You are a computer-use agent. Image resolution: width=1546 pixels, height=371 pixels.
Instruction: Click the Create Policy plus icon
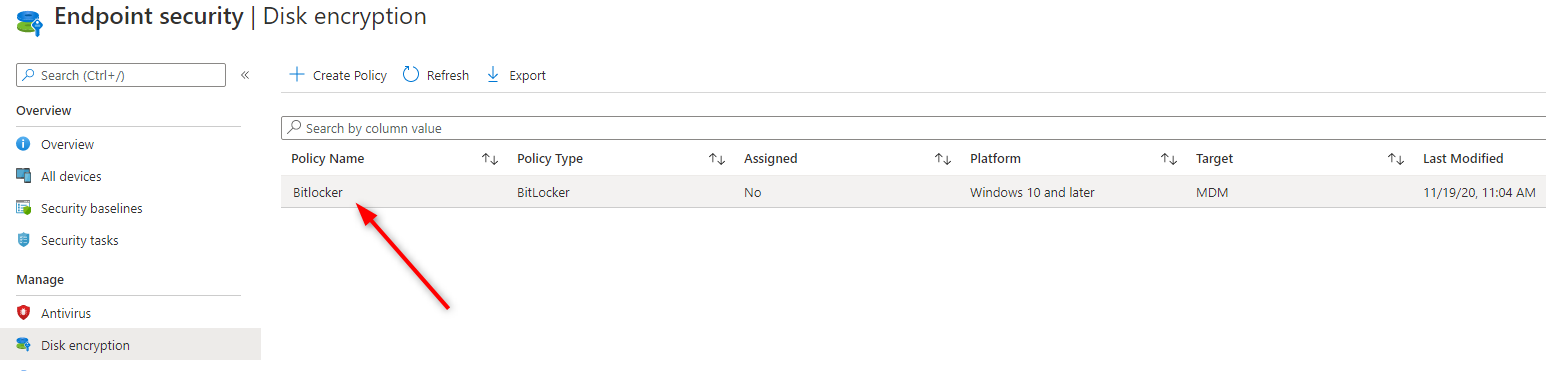(x=296, y=75)
